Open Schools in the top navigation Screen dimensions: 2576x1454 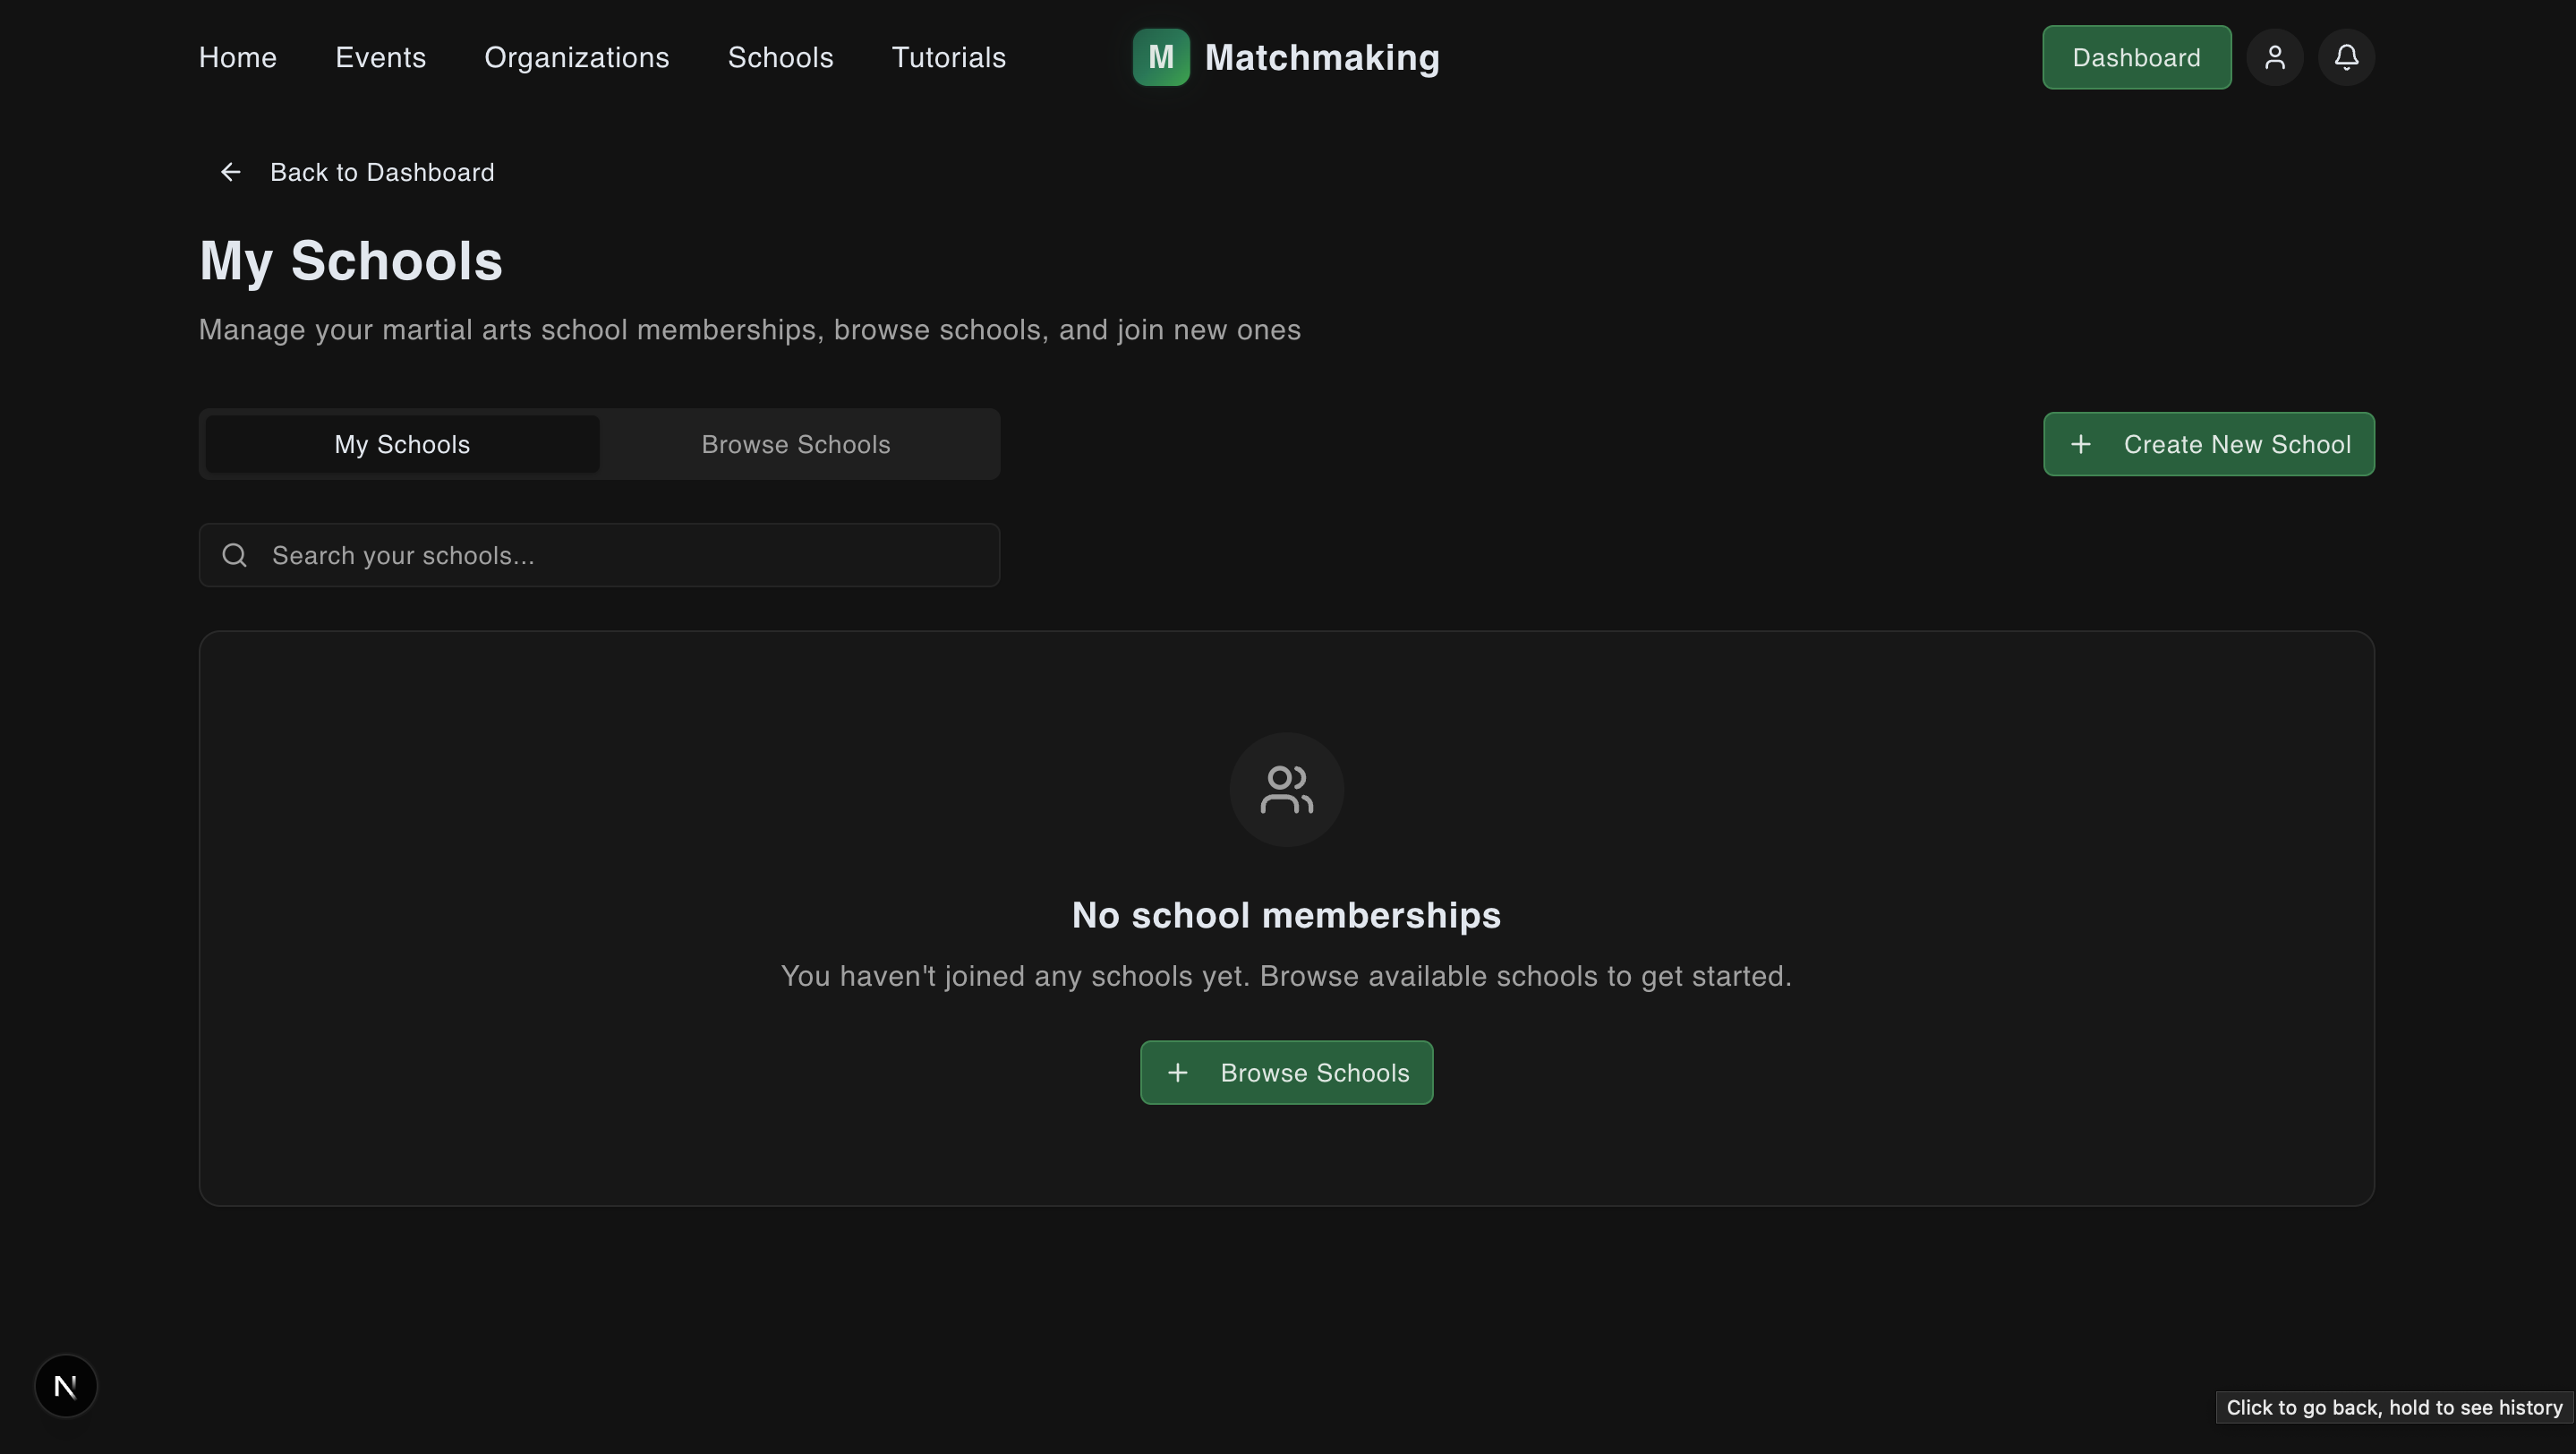[x=781, y=57]
